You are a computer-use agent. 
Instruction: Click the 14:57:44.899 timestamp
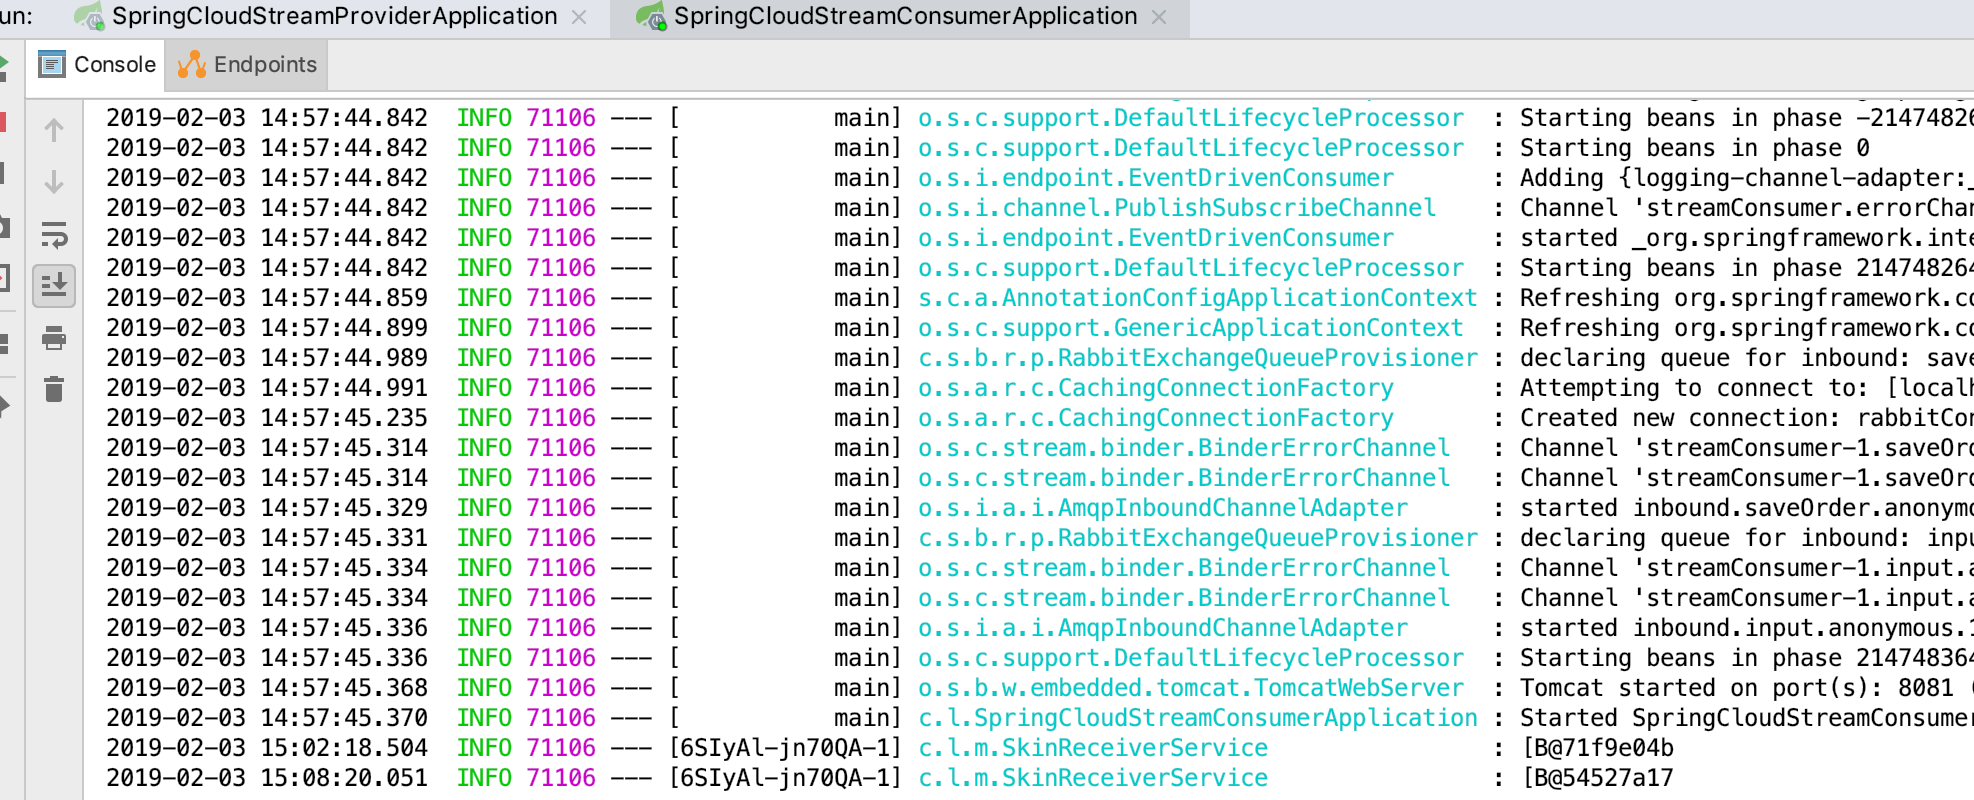(344, 328)
